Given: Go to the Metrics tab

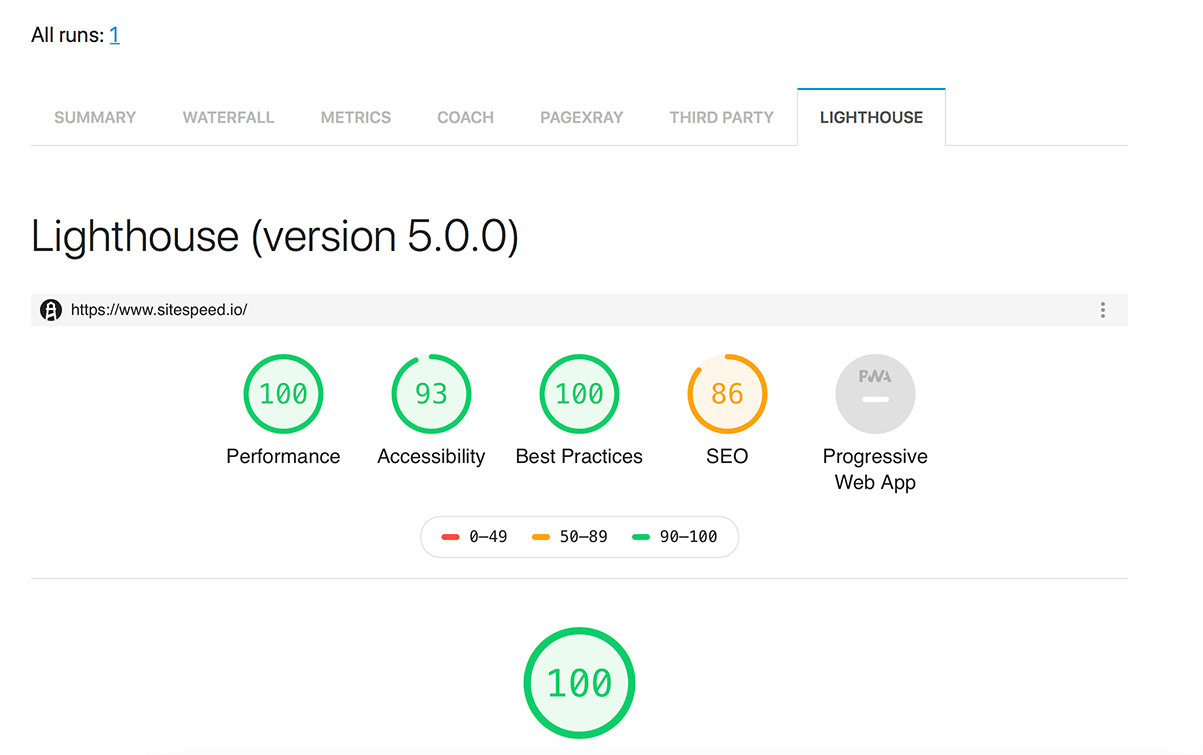Looking at the screenshot, I should coord(356,117).
